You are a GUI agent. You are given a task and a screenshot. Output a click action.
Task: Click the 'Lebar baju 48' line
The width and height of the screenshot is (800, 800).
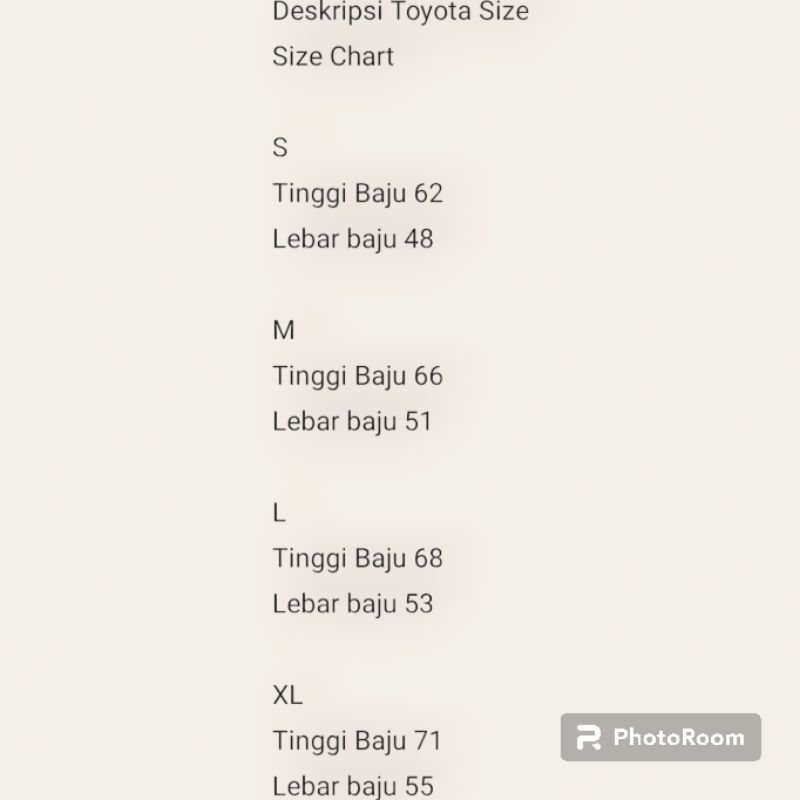pos(352,239)
